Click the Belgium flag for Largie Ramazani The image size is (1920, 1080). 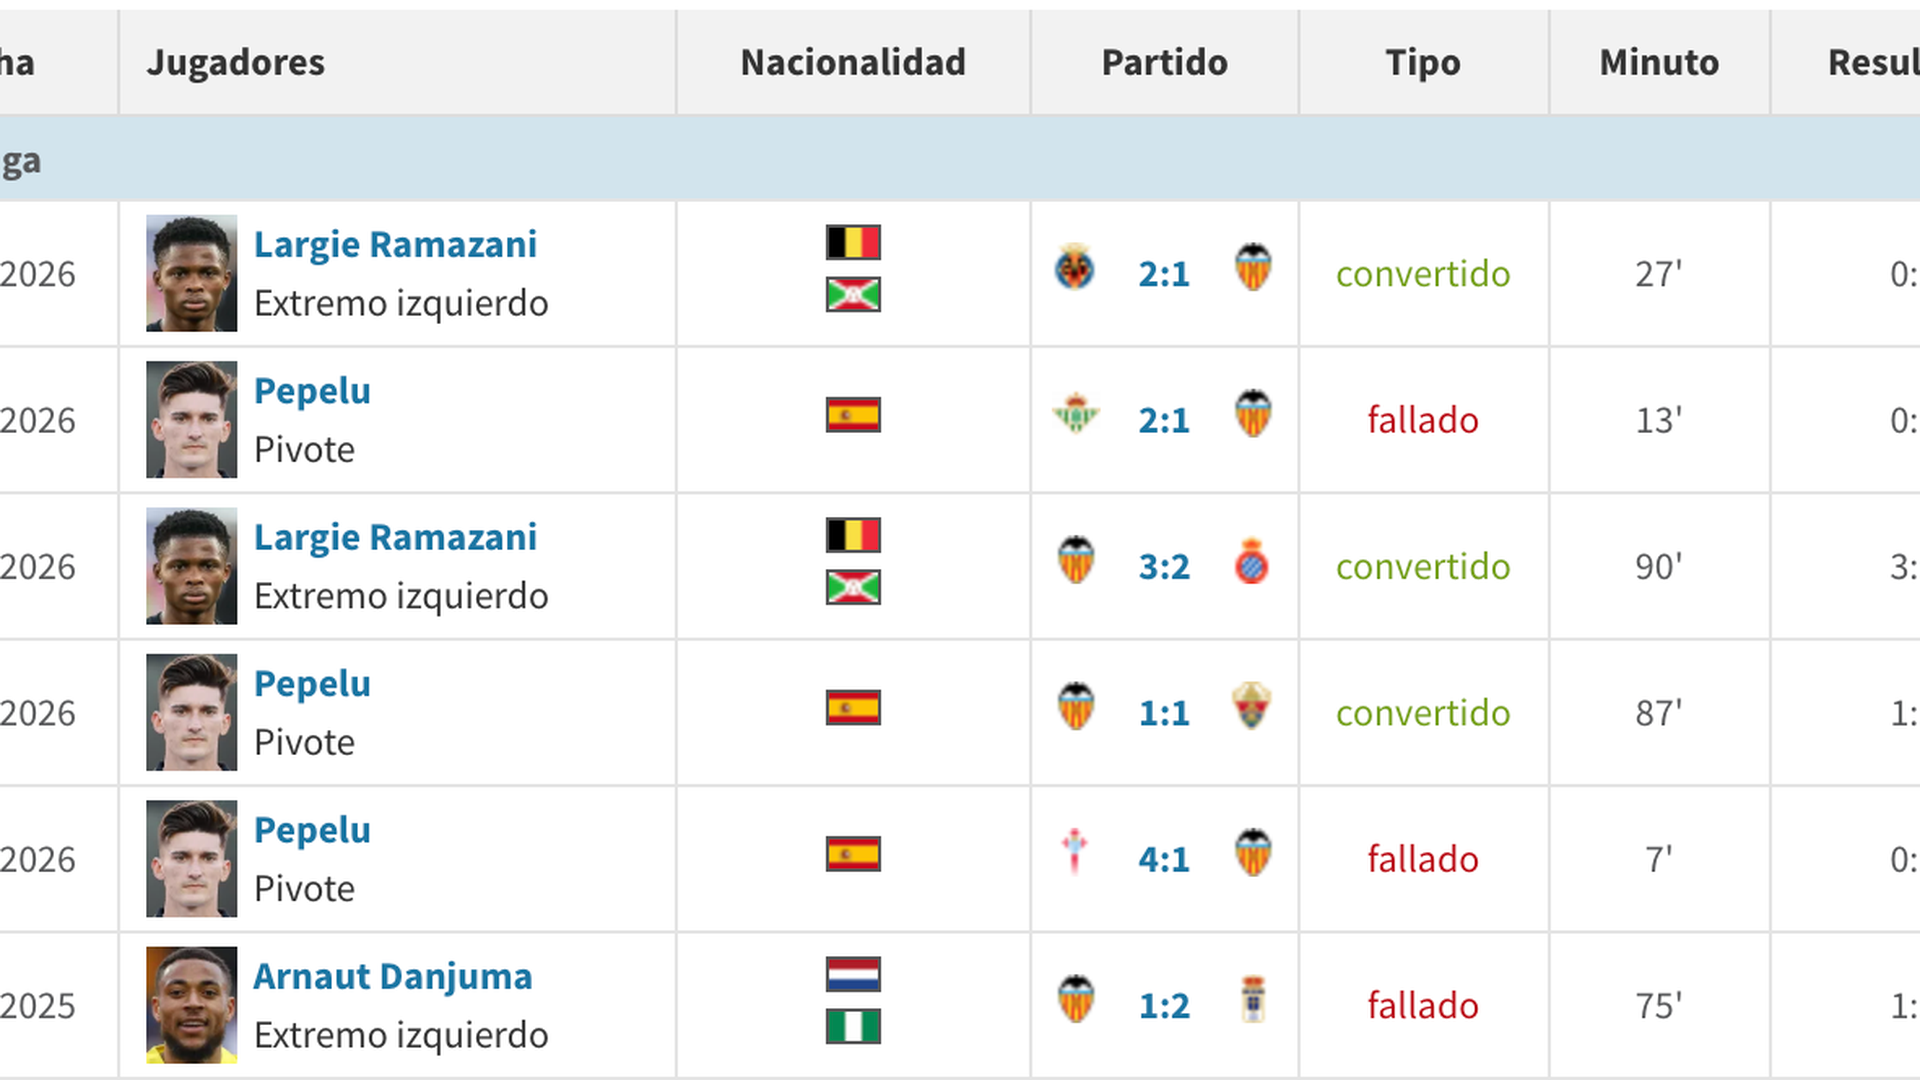[852, 242]
